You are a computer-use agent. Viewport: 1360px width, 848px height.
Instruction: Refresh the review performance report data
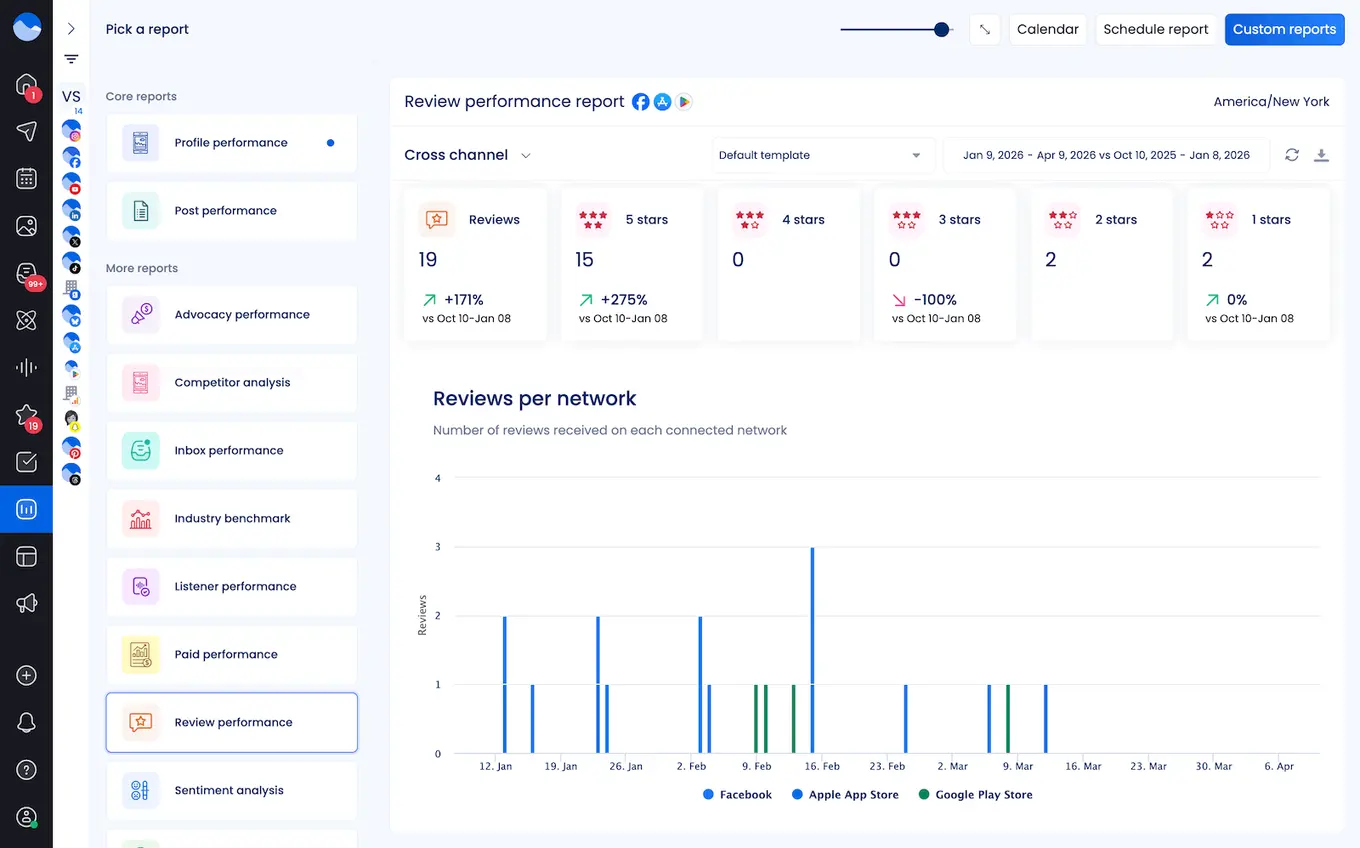(x=1291, y=155)
